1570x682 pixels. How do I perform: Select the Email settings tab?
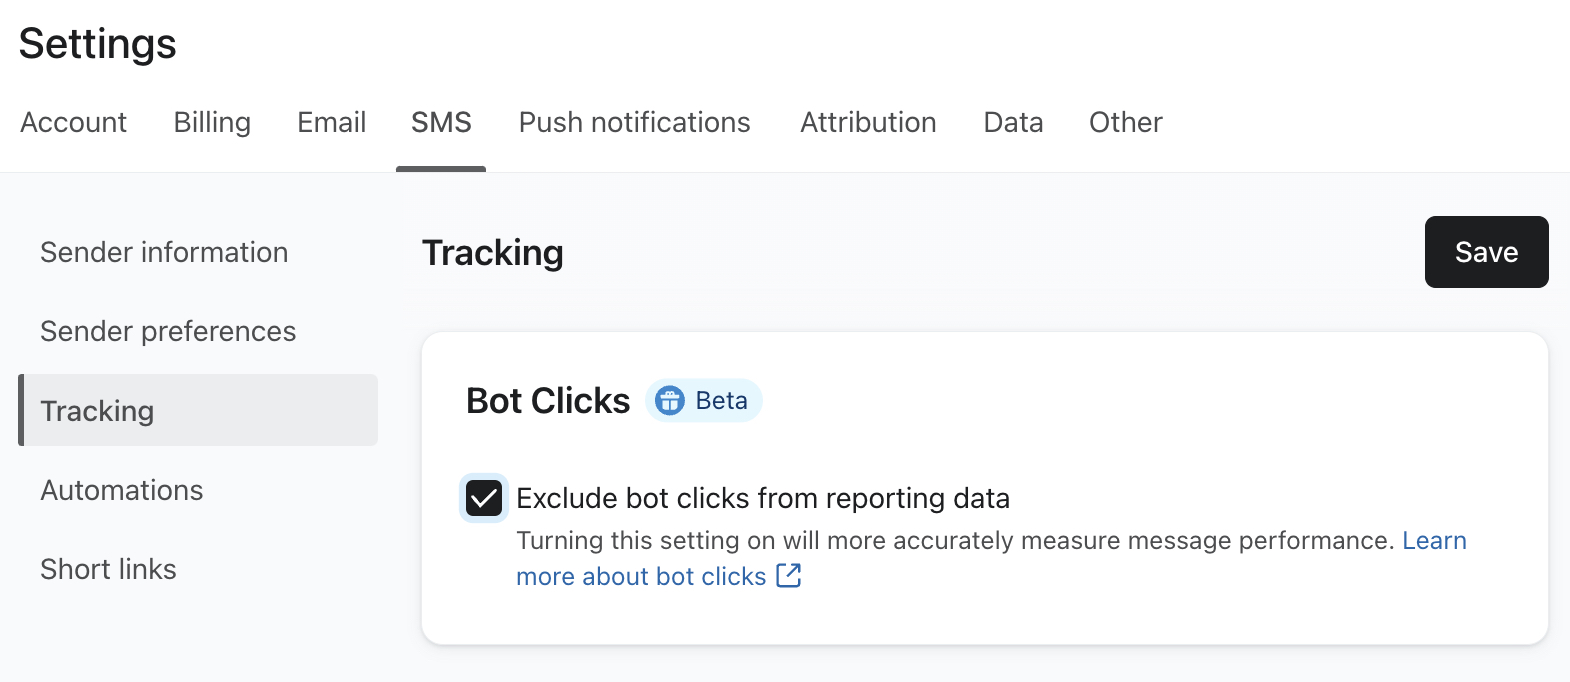pos(330,122)
